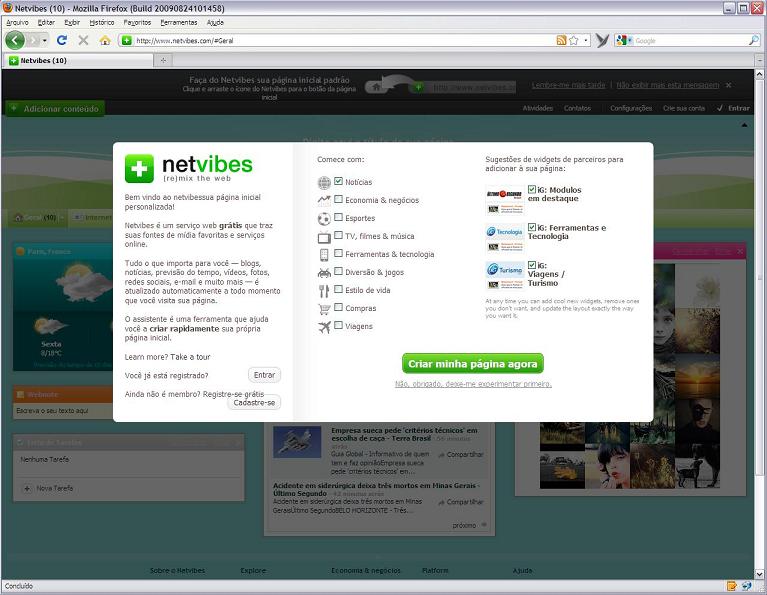Click the Take a tour text
This screenshot has width=767, height=595.
click(190, 357)
